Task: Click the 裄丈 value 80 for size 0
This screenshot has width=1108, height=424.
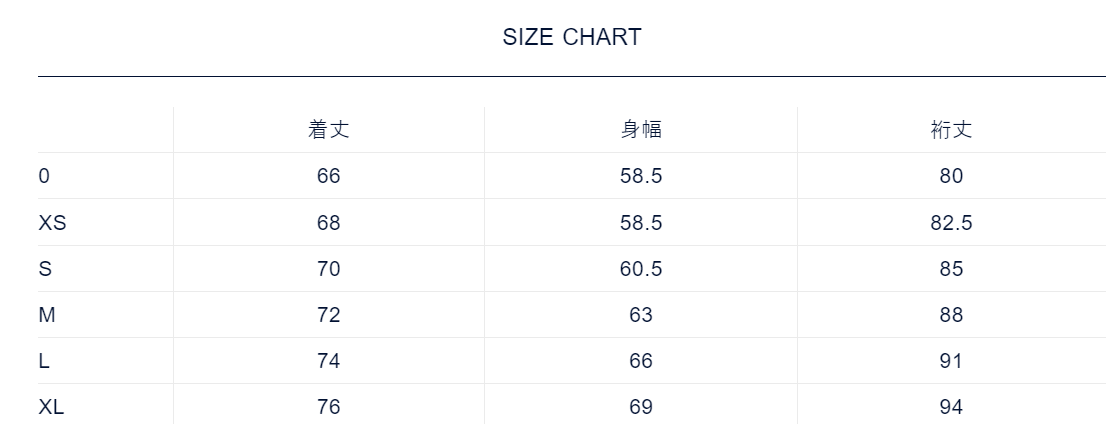Action: click(951, 176)
